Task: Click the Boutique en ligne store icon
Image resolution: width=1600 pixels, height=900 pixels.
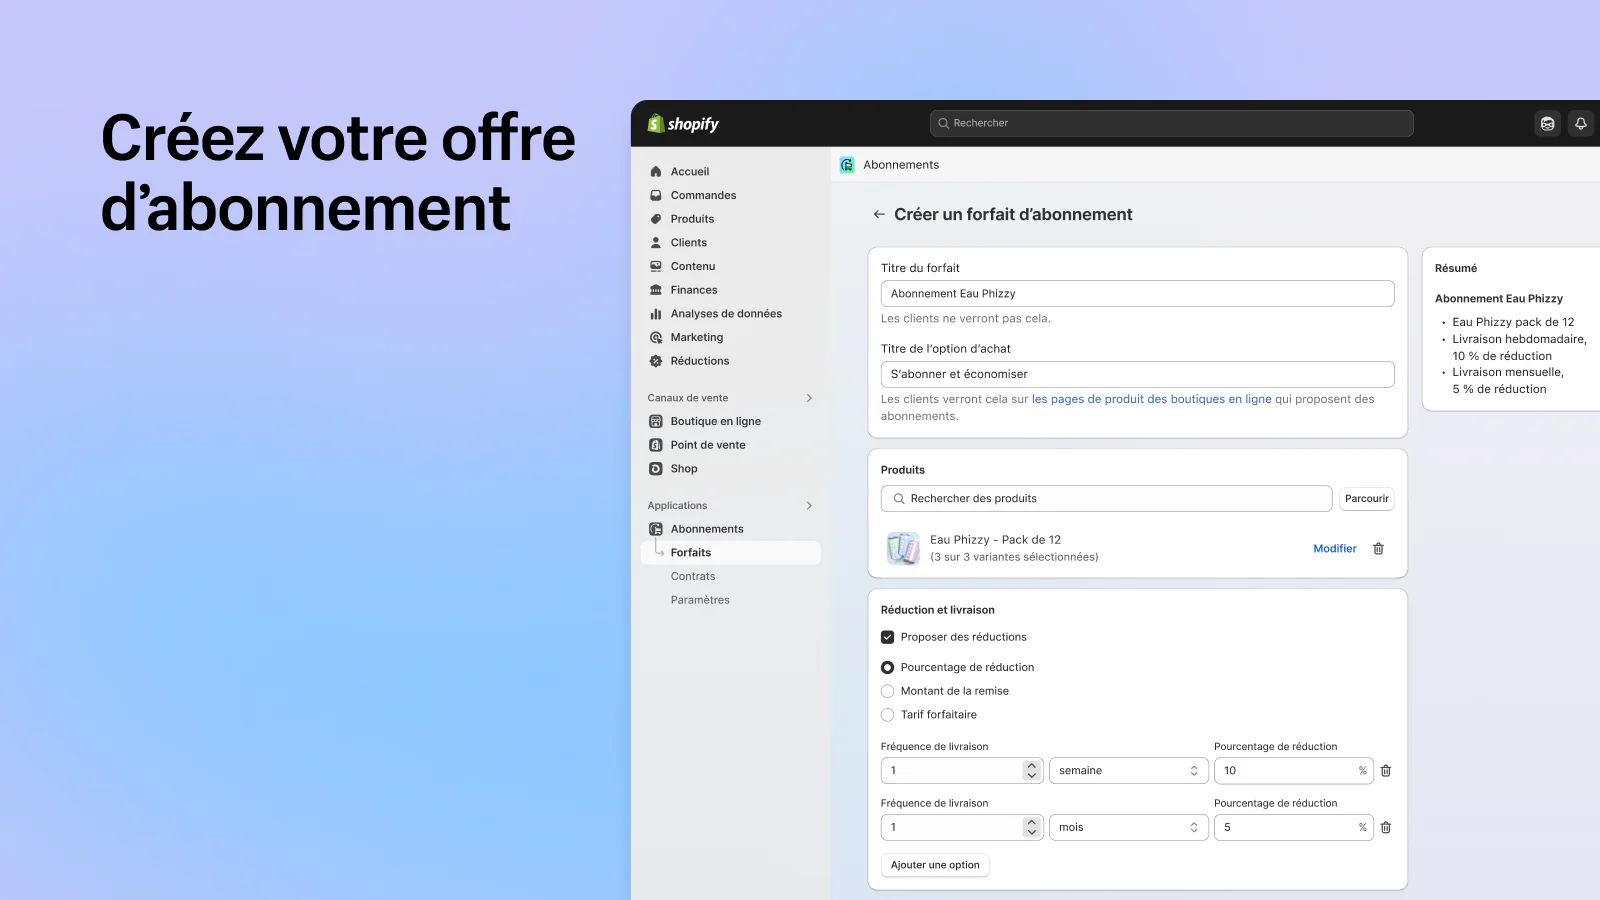Action: [656, 421]
